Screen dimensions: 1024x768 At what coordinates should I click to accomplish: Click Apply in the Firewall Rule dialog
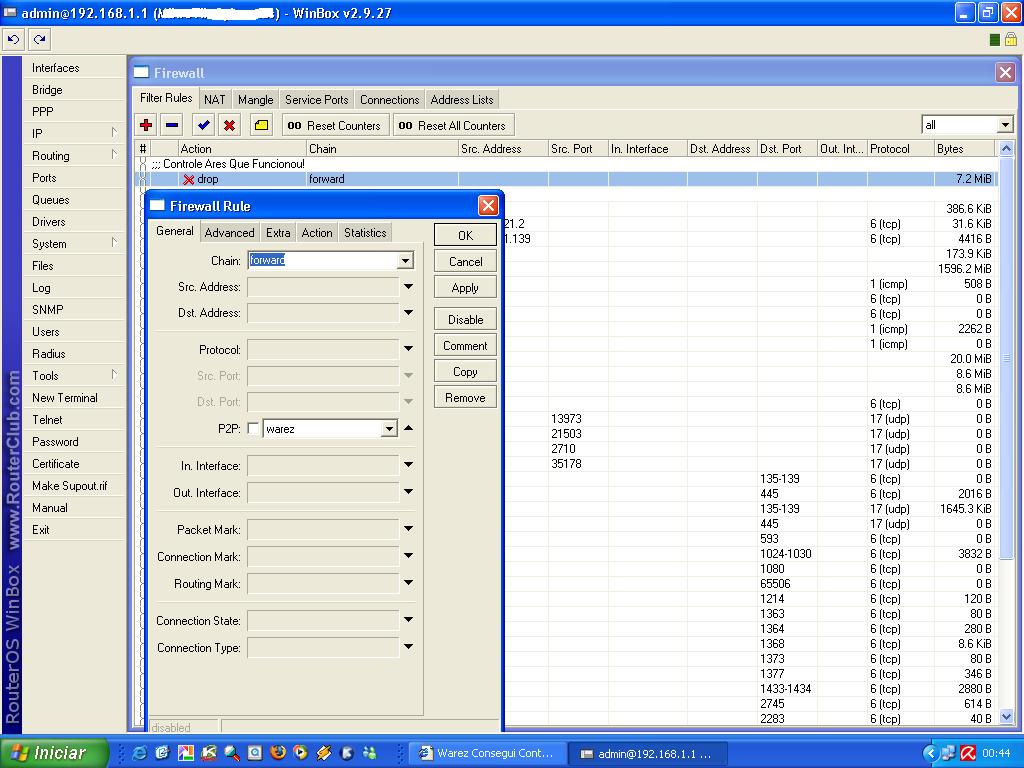click(x=465, y=287)
